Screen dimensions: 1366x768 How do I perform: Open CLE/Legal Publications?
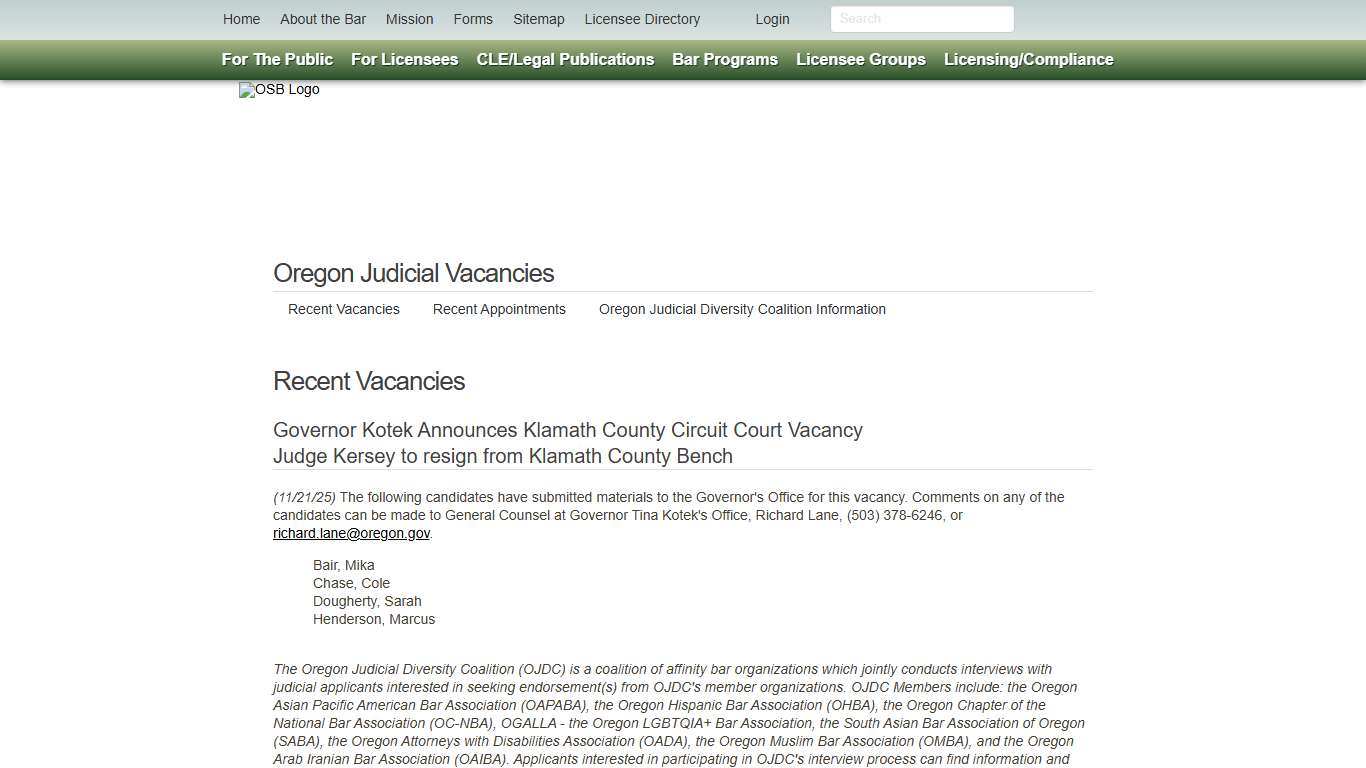pyautogui.click(x=565, y=59)
